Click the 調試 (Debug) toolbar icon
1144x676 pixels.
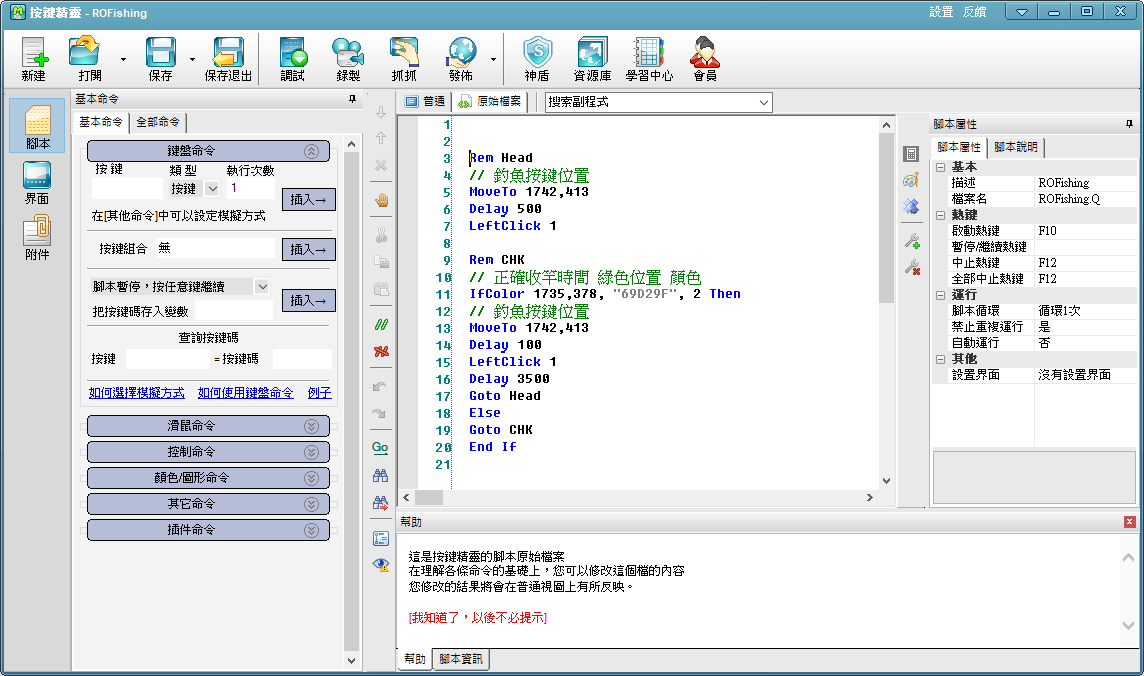tap(293, 59)
